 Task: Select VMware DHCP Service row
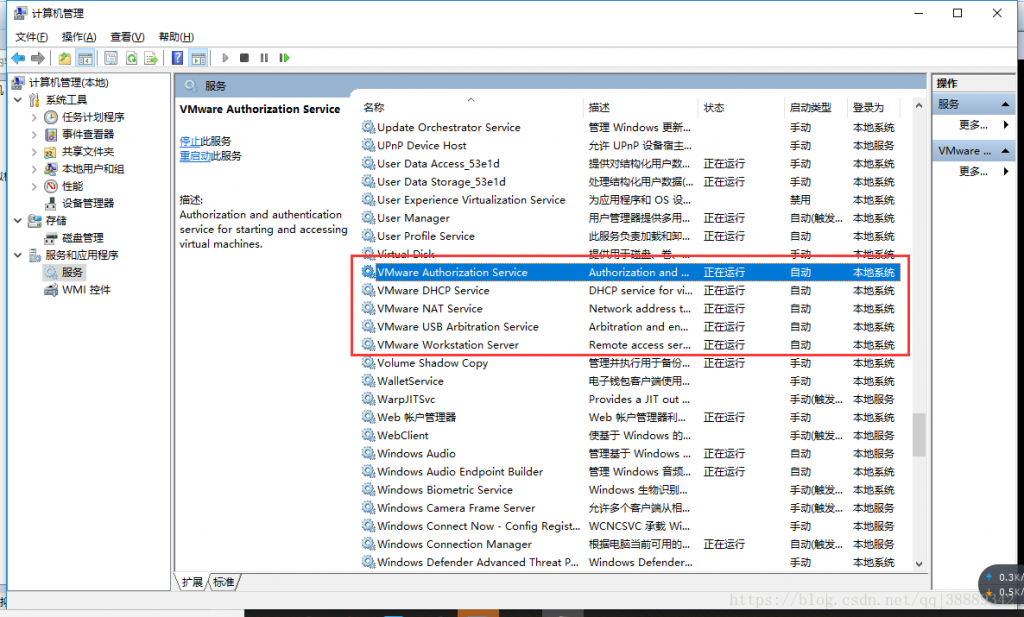tap(630, 291)
